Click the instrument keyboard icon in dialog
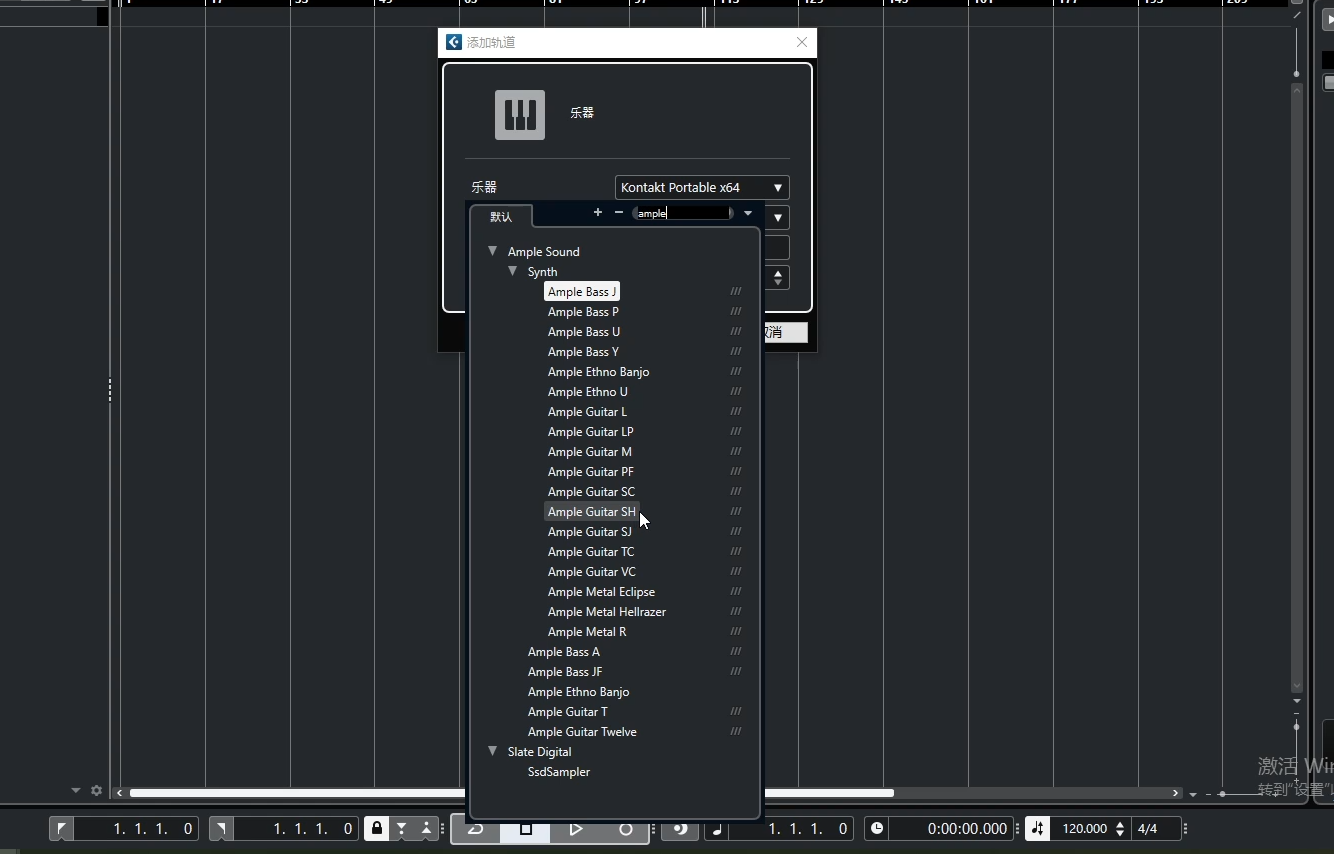 coord(520,115)
